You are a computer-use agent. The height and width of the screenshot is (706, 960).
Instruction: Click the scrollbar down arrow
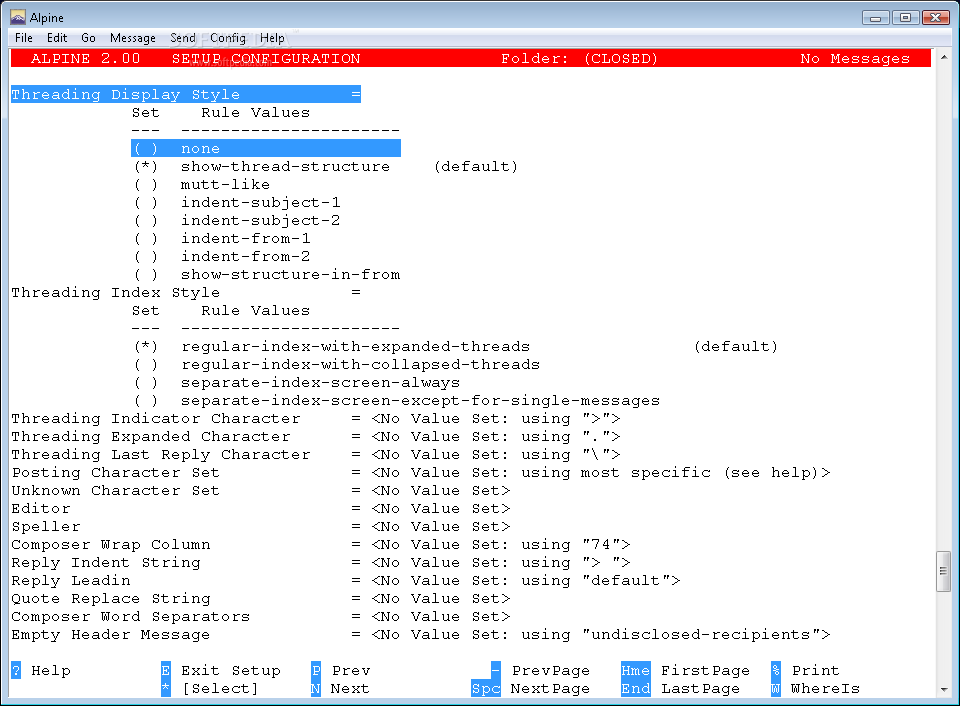coord(943,689)
